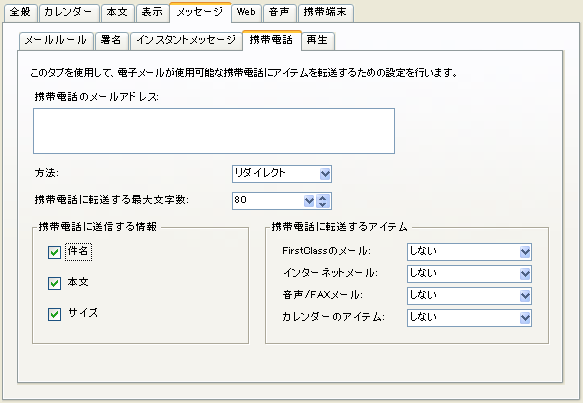Image resolution: width=583 pixels, height=403 pixels.
Task: Disable the サイズ checkbox
Action: (54, 314)
